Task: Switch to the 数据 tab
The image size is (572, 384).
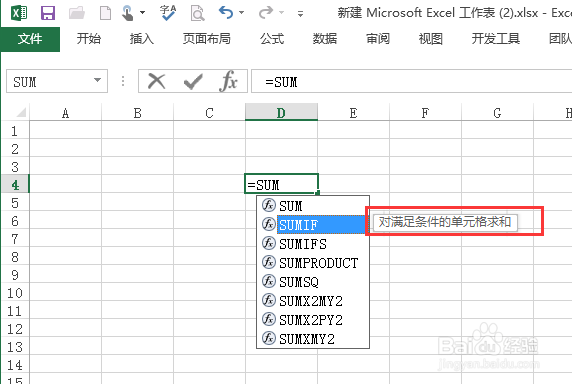Action: (325, 39)
